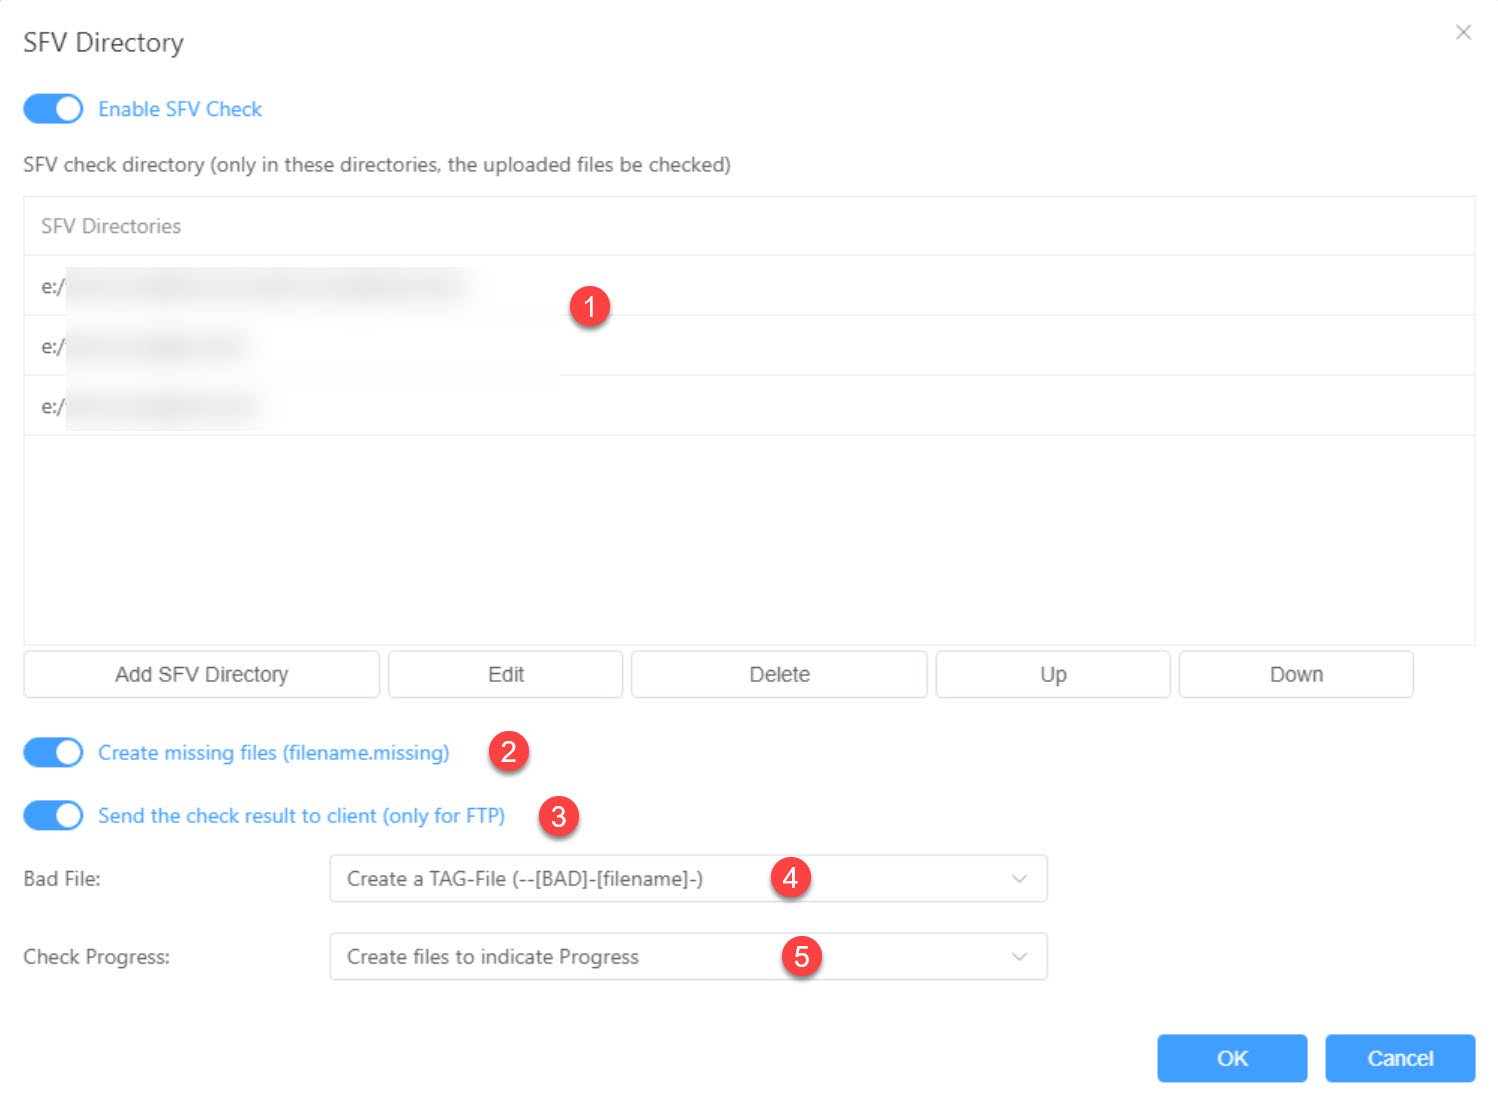Click the SFV Directory dialog title
Image resolution: width=1498 pixels, height=1100 pixels.
tap(104, 42)
